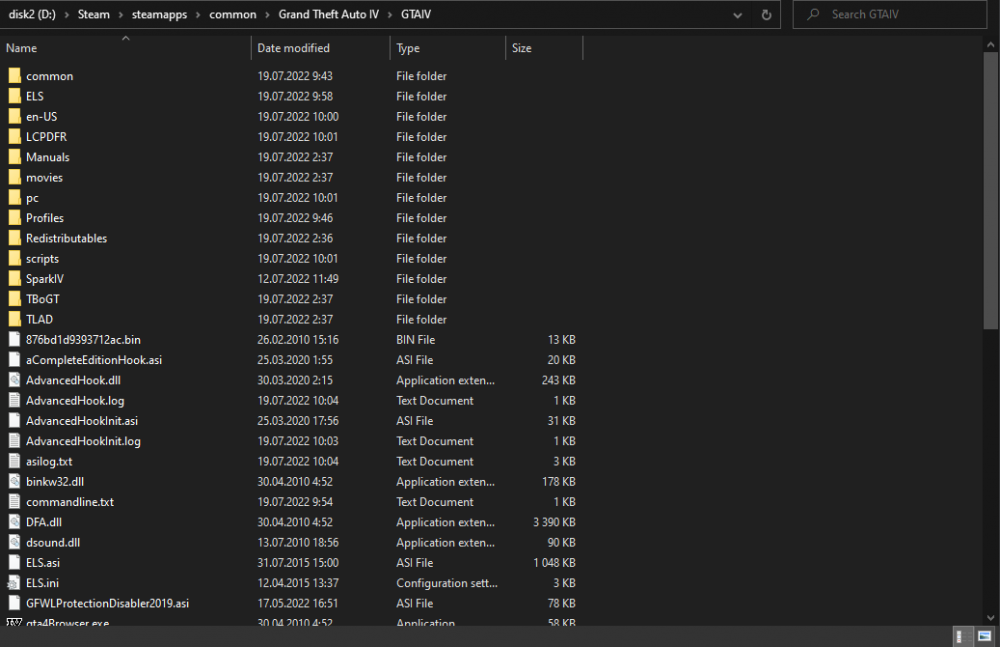Image resolution: width=1000 pixels, height=647 pixels.
Task: Click the Configuration sett... type cell
Action: [x=446, y=583]
